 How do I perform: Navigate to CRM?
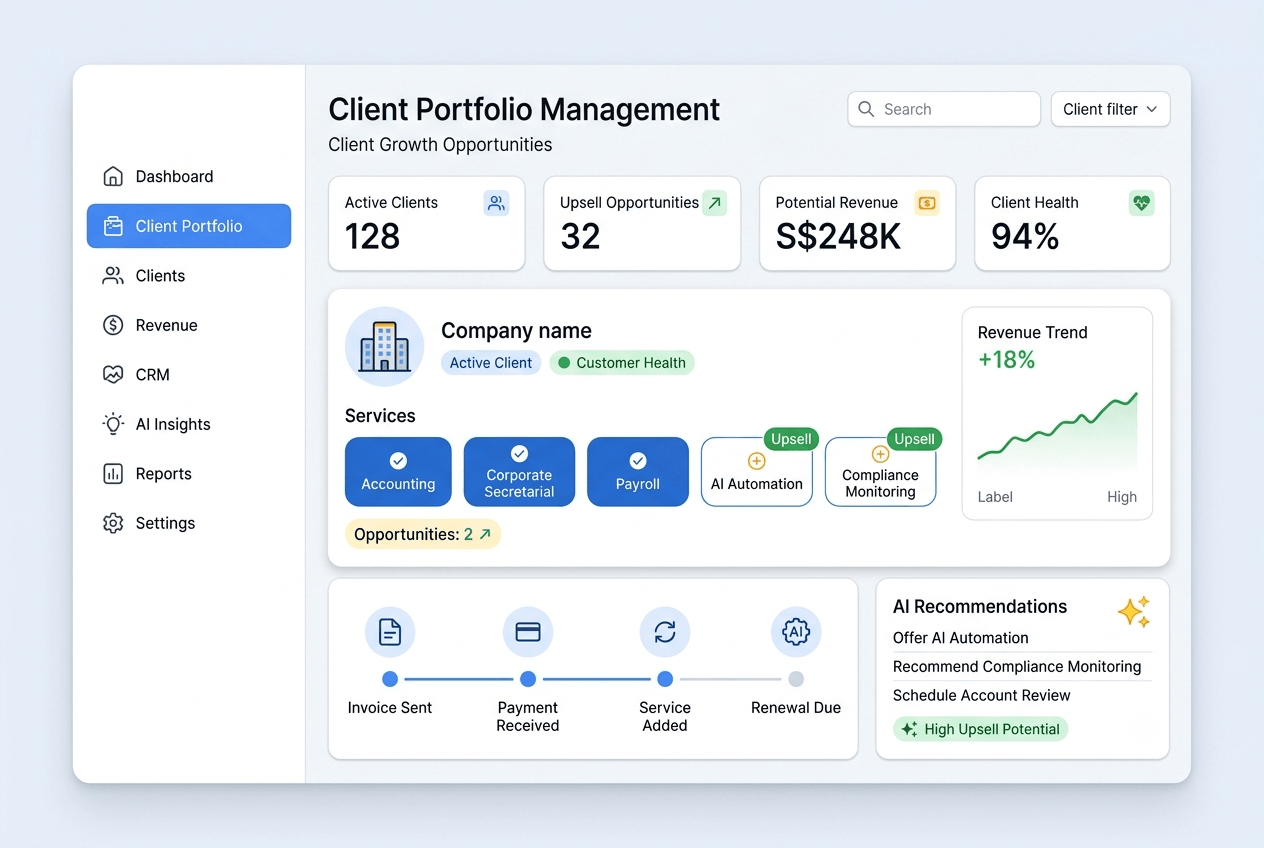[x=189, y=375]
